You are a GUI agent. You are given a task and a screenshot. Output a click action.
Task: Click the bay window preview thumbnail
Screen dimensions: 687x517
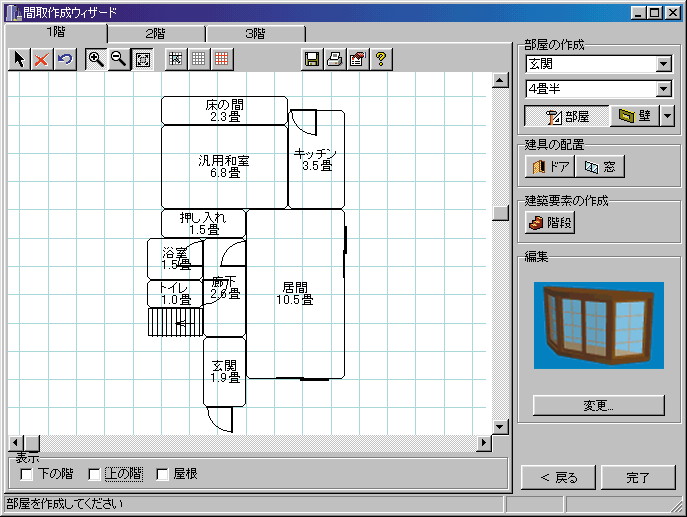click(x=598, y=325)
